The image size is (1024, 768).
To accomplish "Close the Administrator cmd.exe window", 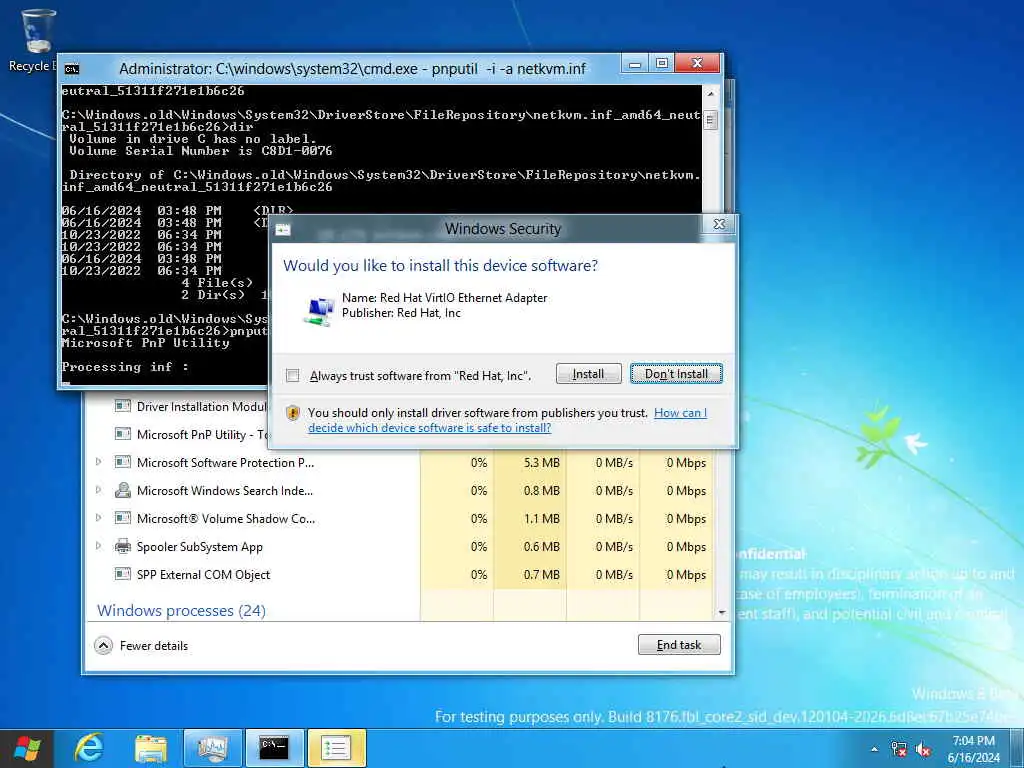I will click(x=697, y=64).
